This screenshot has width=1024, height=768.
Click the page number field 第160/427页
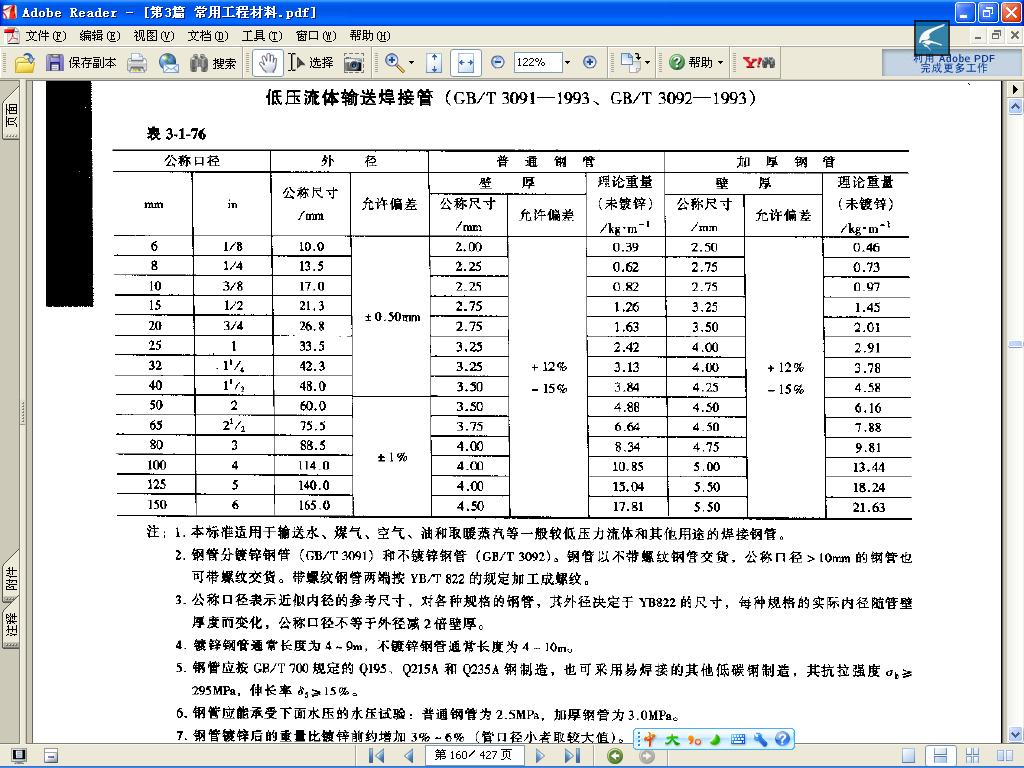click(x=474, y=756)
